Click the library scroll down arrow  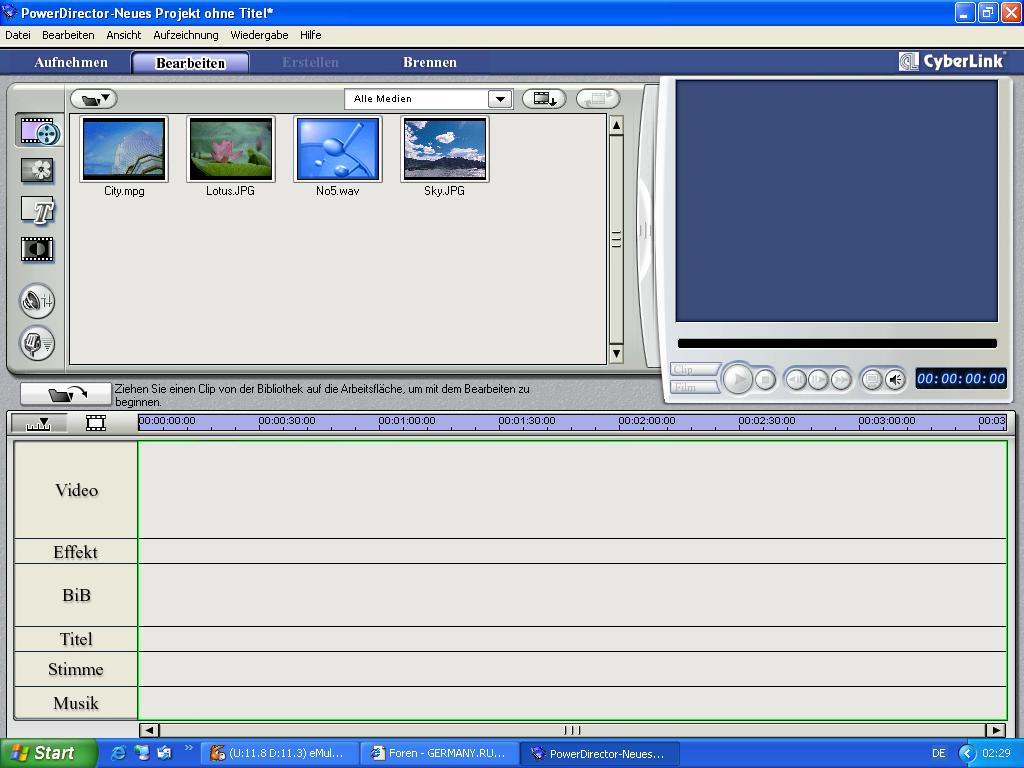(x=616, y=354)
